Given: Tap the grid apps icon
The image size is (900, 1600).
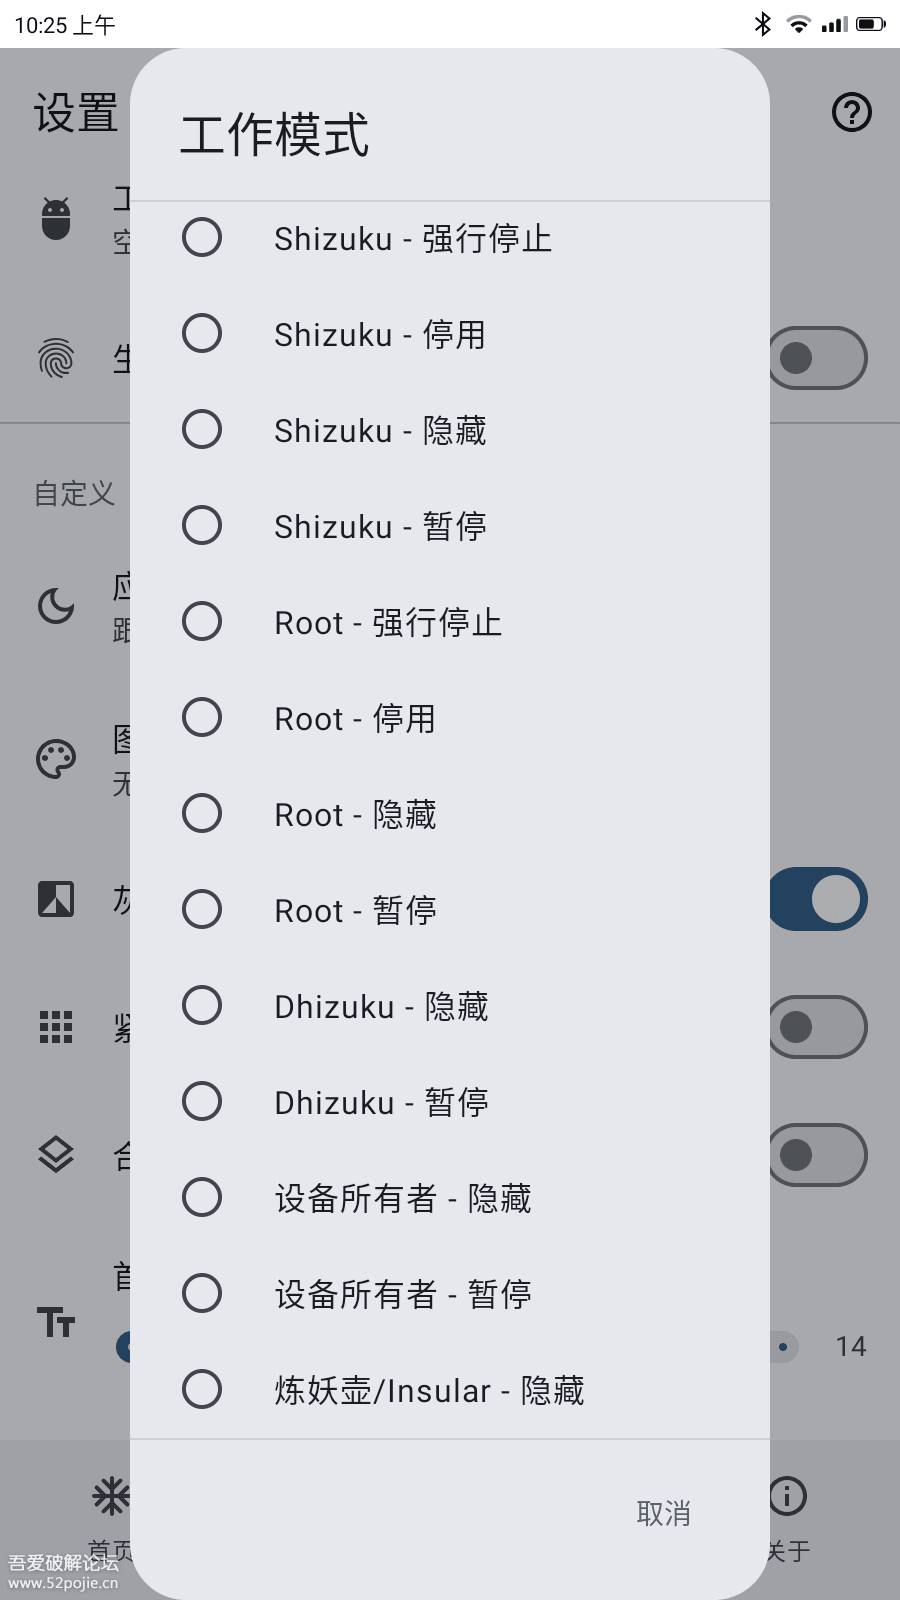Looking at the screenshot, I should [x=56, y=1027].
